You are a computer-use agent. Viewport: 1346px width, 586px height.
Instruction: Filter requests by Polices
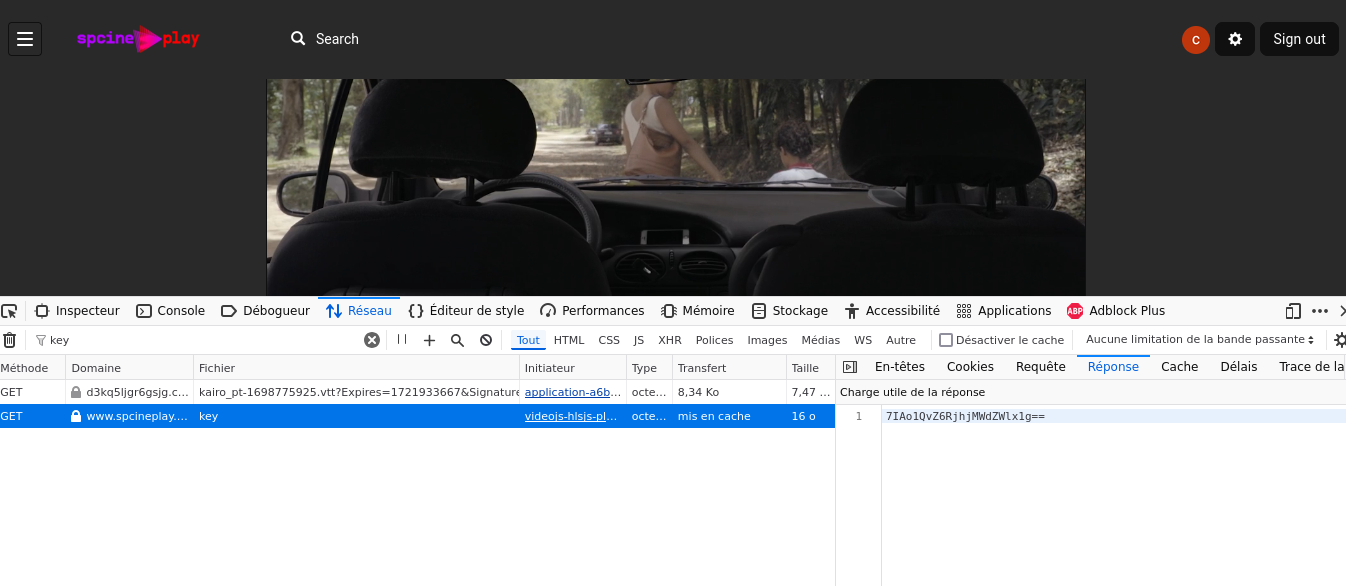[715, 340]
